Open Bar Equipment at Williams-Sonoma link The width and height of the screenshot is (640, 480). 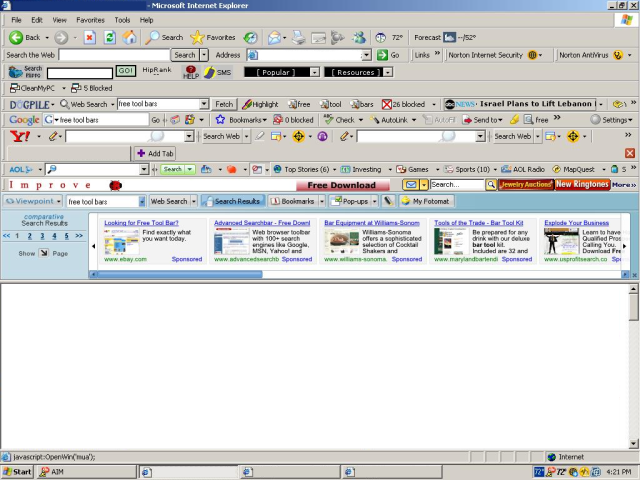coord(372,223)
